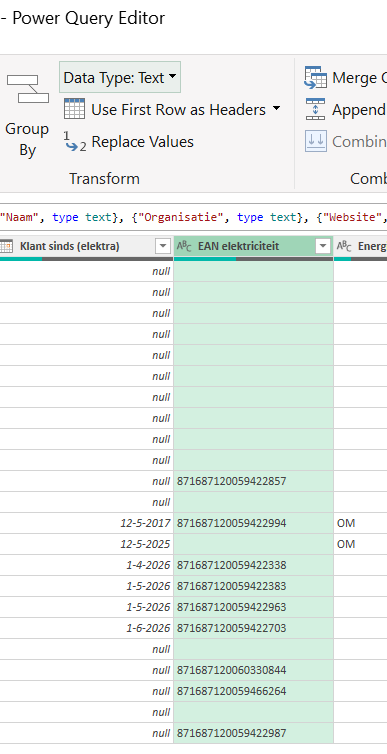387x754 pixels.
Task: Click the Group By icon
Action: coord(27,89)
